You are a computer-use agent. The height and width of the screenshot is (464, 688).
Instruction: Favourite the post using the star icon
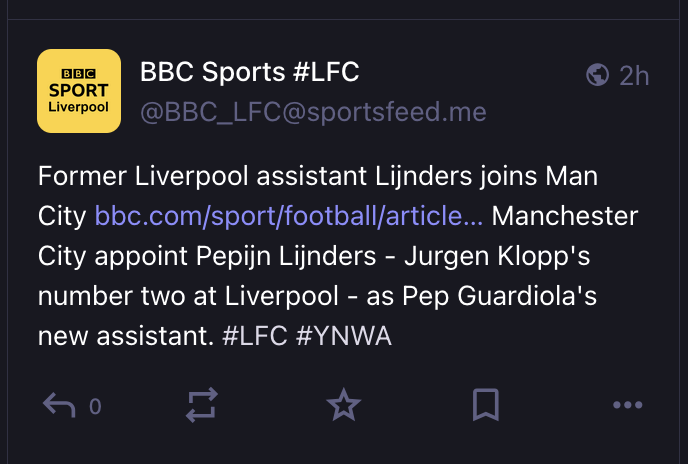[x=344, y=405]
